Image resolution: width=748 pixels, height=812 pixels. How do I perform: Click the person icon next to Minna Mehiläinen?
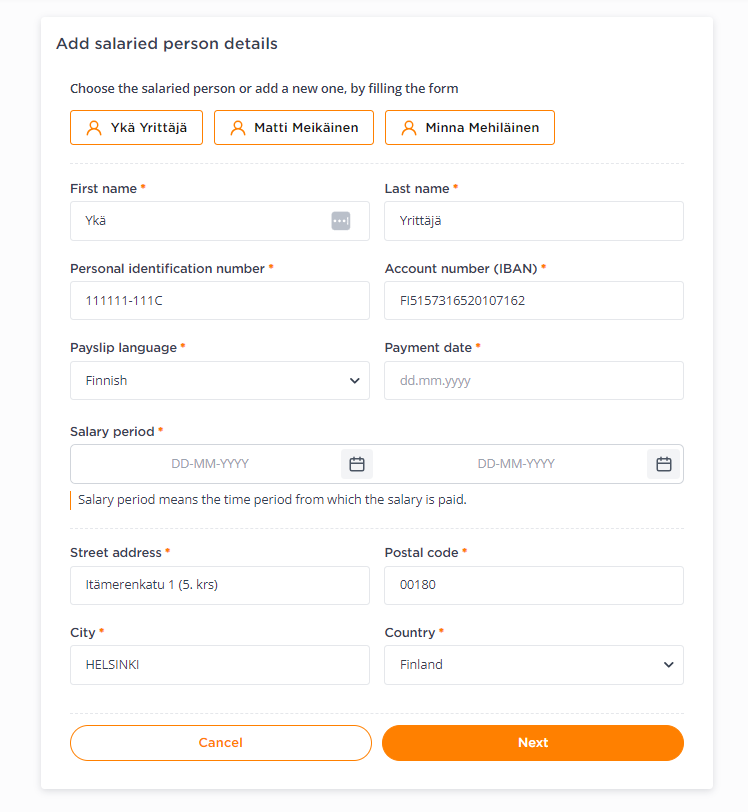click(409, 128)
